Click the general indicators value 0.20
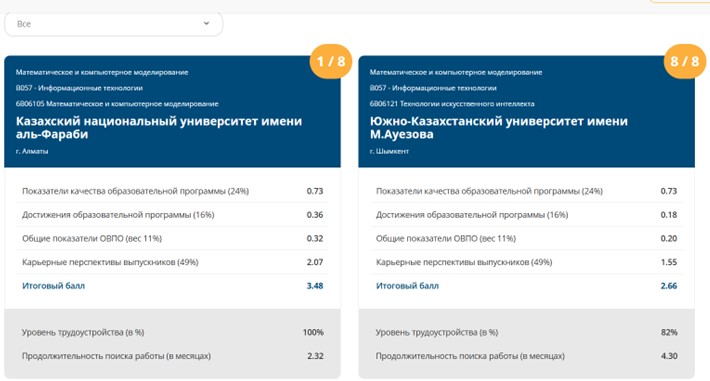710x381 pixels. tap(669, 238)
